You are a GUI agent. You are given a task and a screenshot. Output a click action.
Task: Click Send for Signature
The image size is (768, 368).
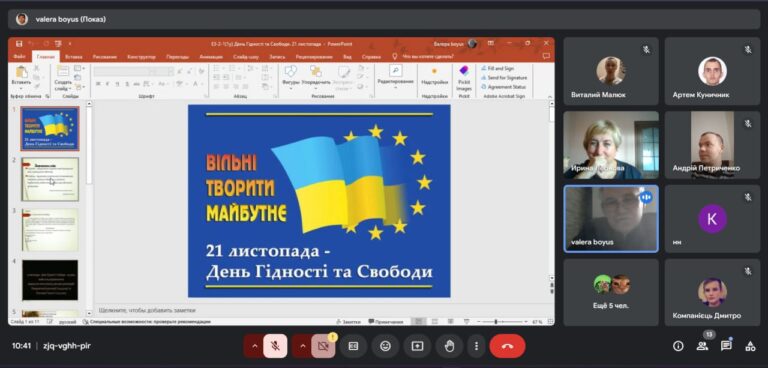click(x=504, y=77)
